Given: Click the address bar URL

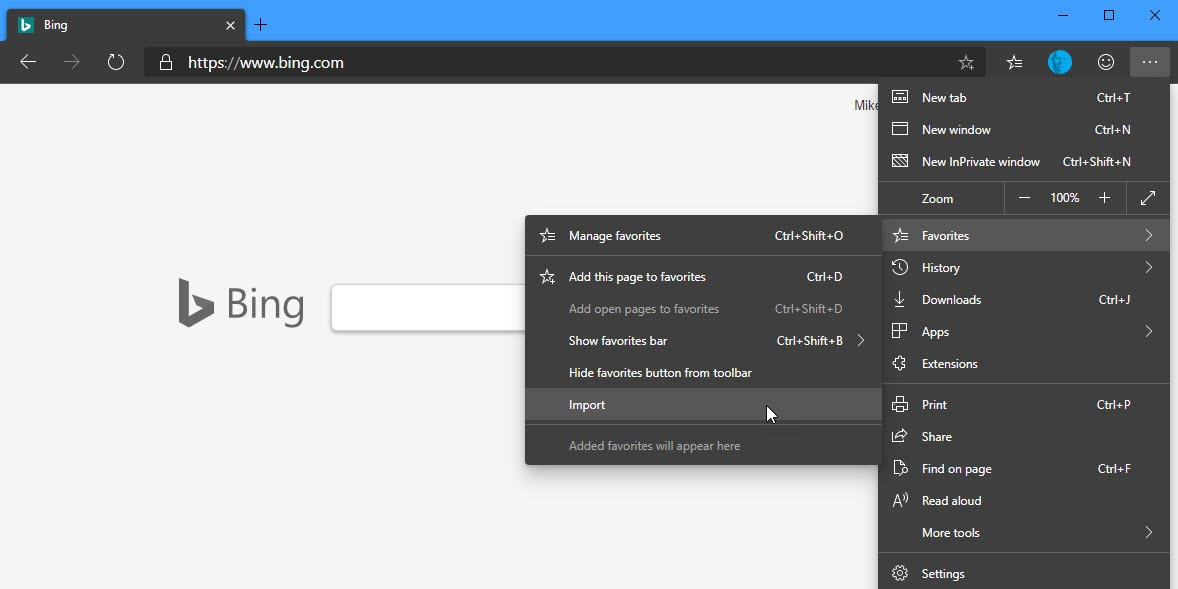Looking at the screenshot, I should (265, 62).
